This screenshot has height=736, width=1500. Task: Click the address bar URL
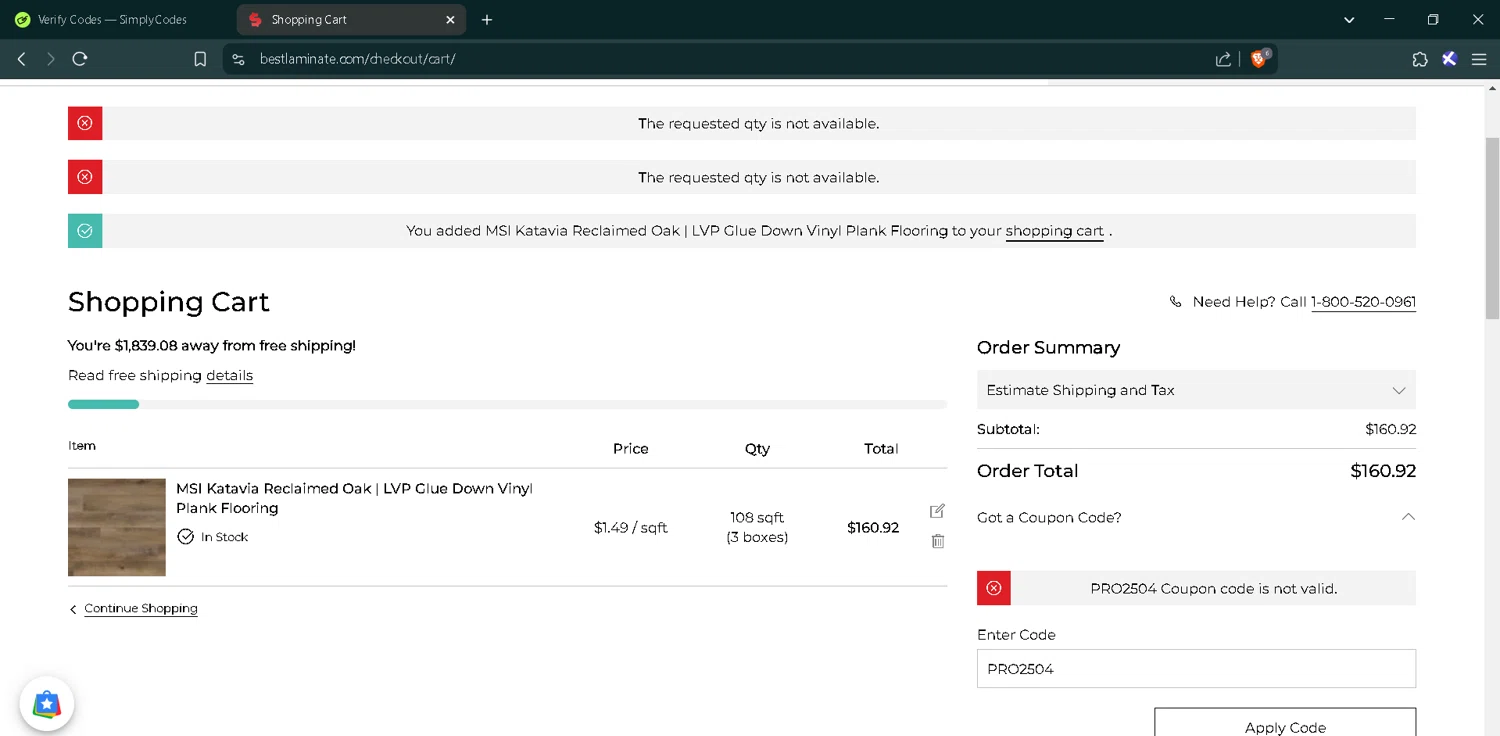pos(358,59)
